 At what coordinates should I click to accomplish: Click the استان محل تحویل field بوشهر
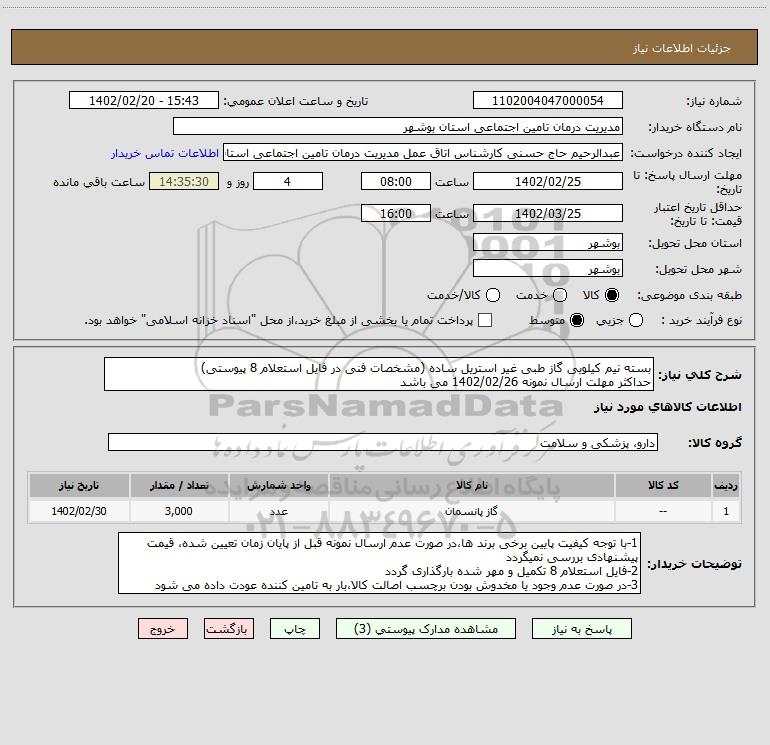pyautogui.click(x=548, y=242)
